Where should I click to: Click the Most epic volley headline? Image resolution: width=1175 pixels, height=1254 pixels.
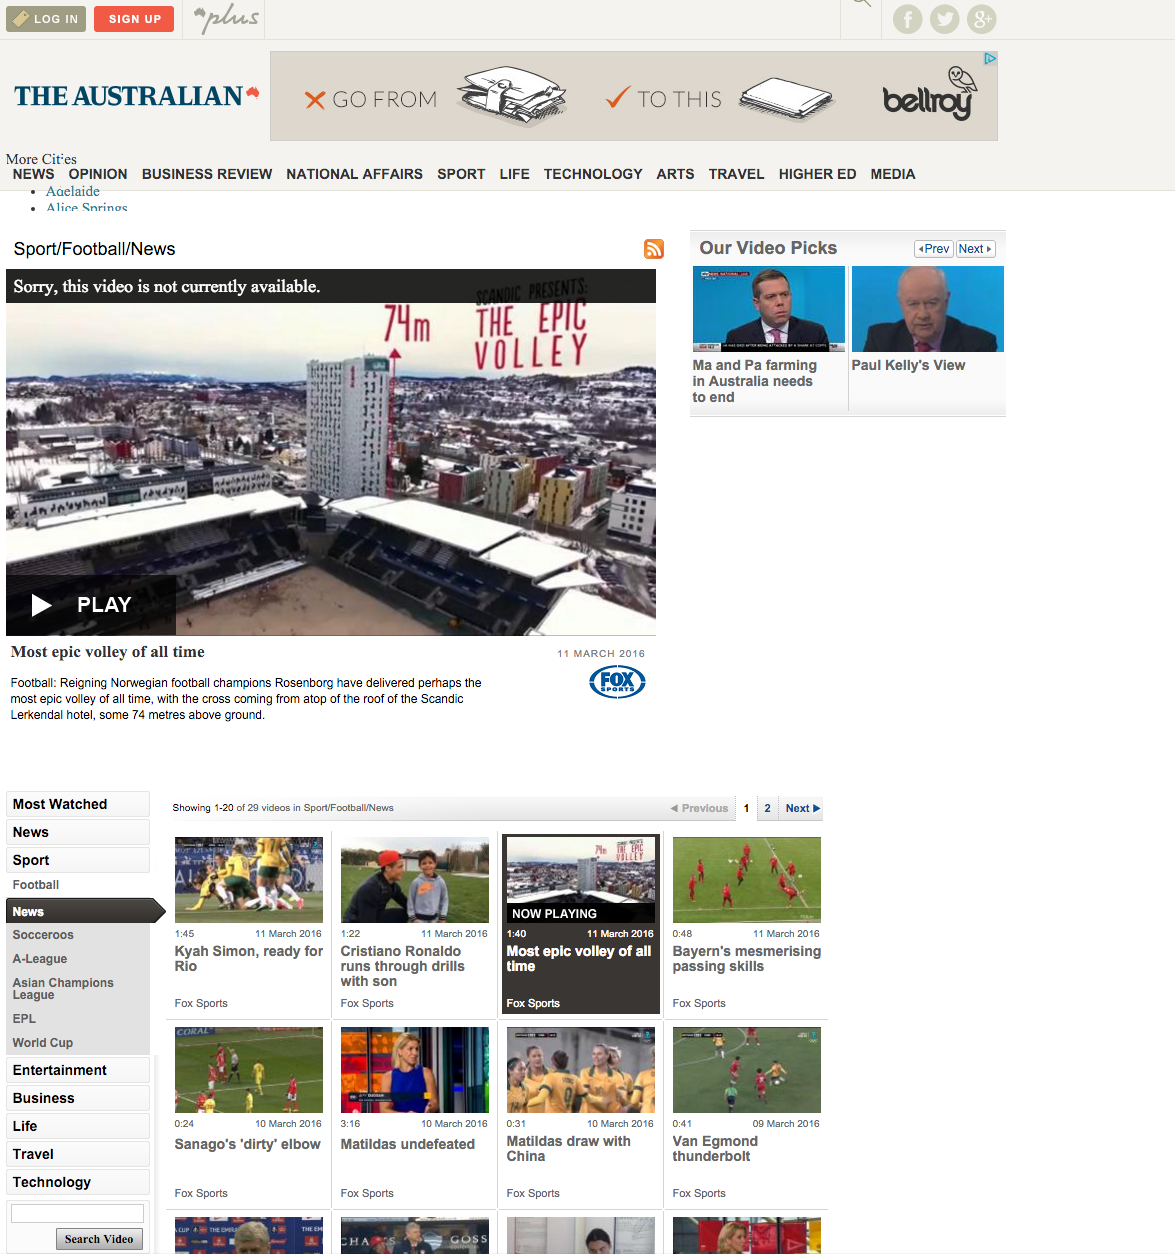point(108,652)
